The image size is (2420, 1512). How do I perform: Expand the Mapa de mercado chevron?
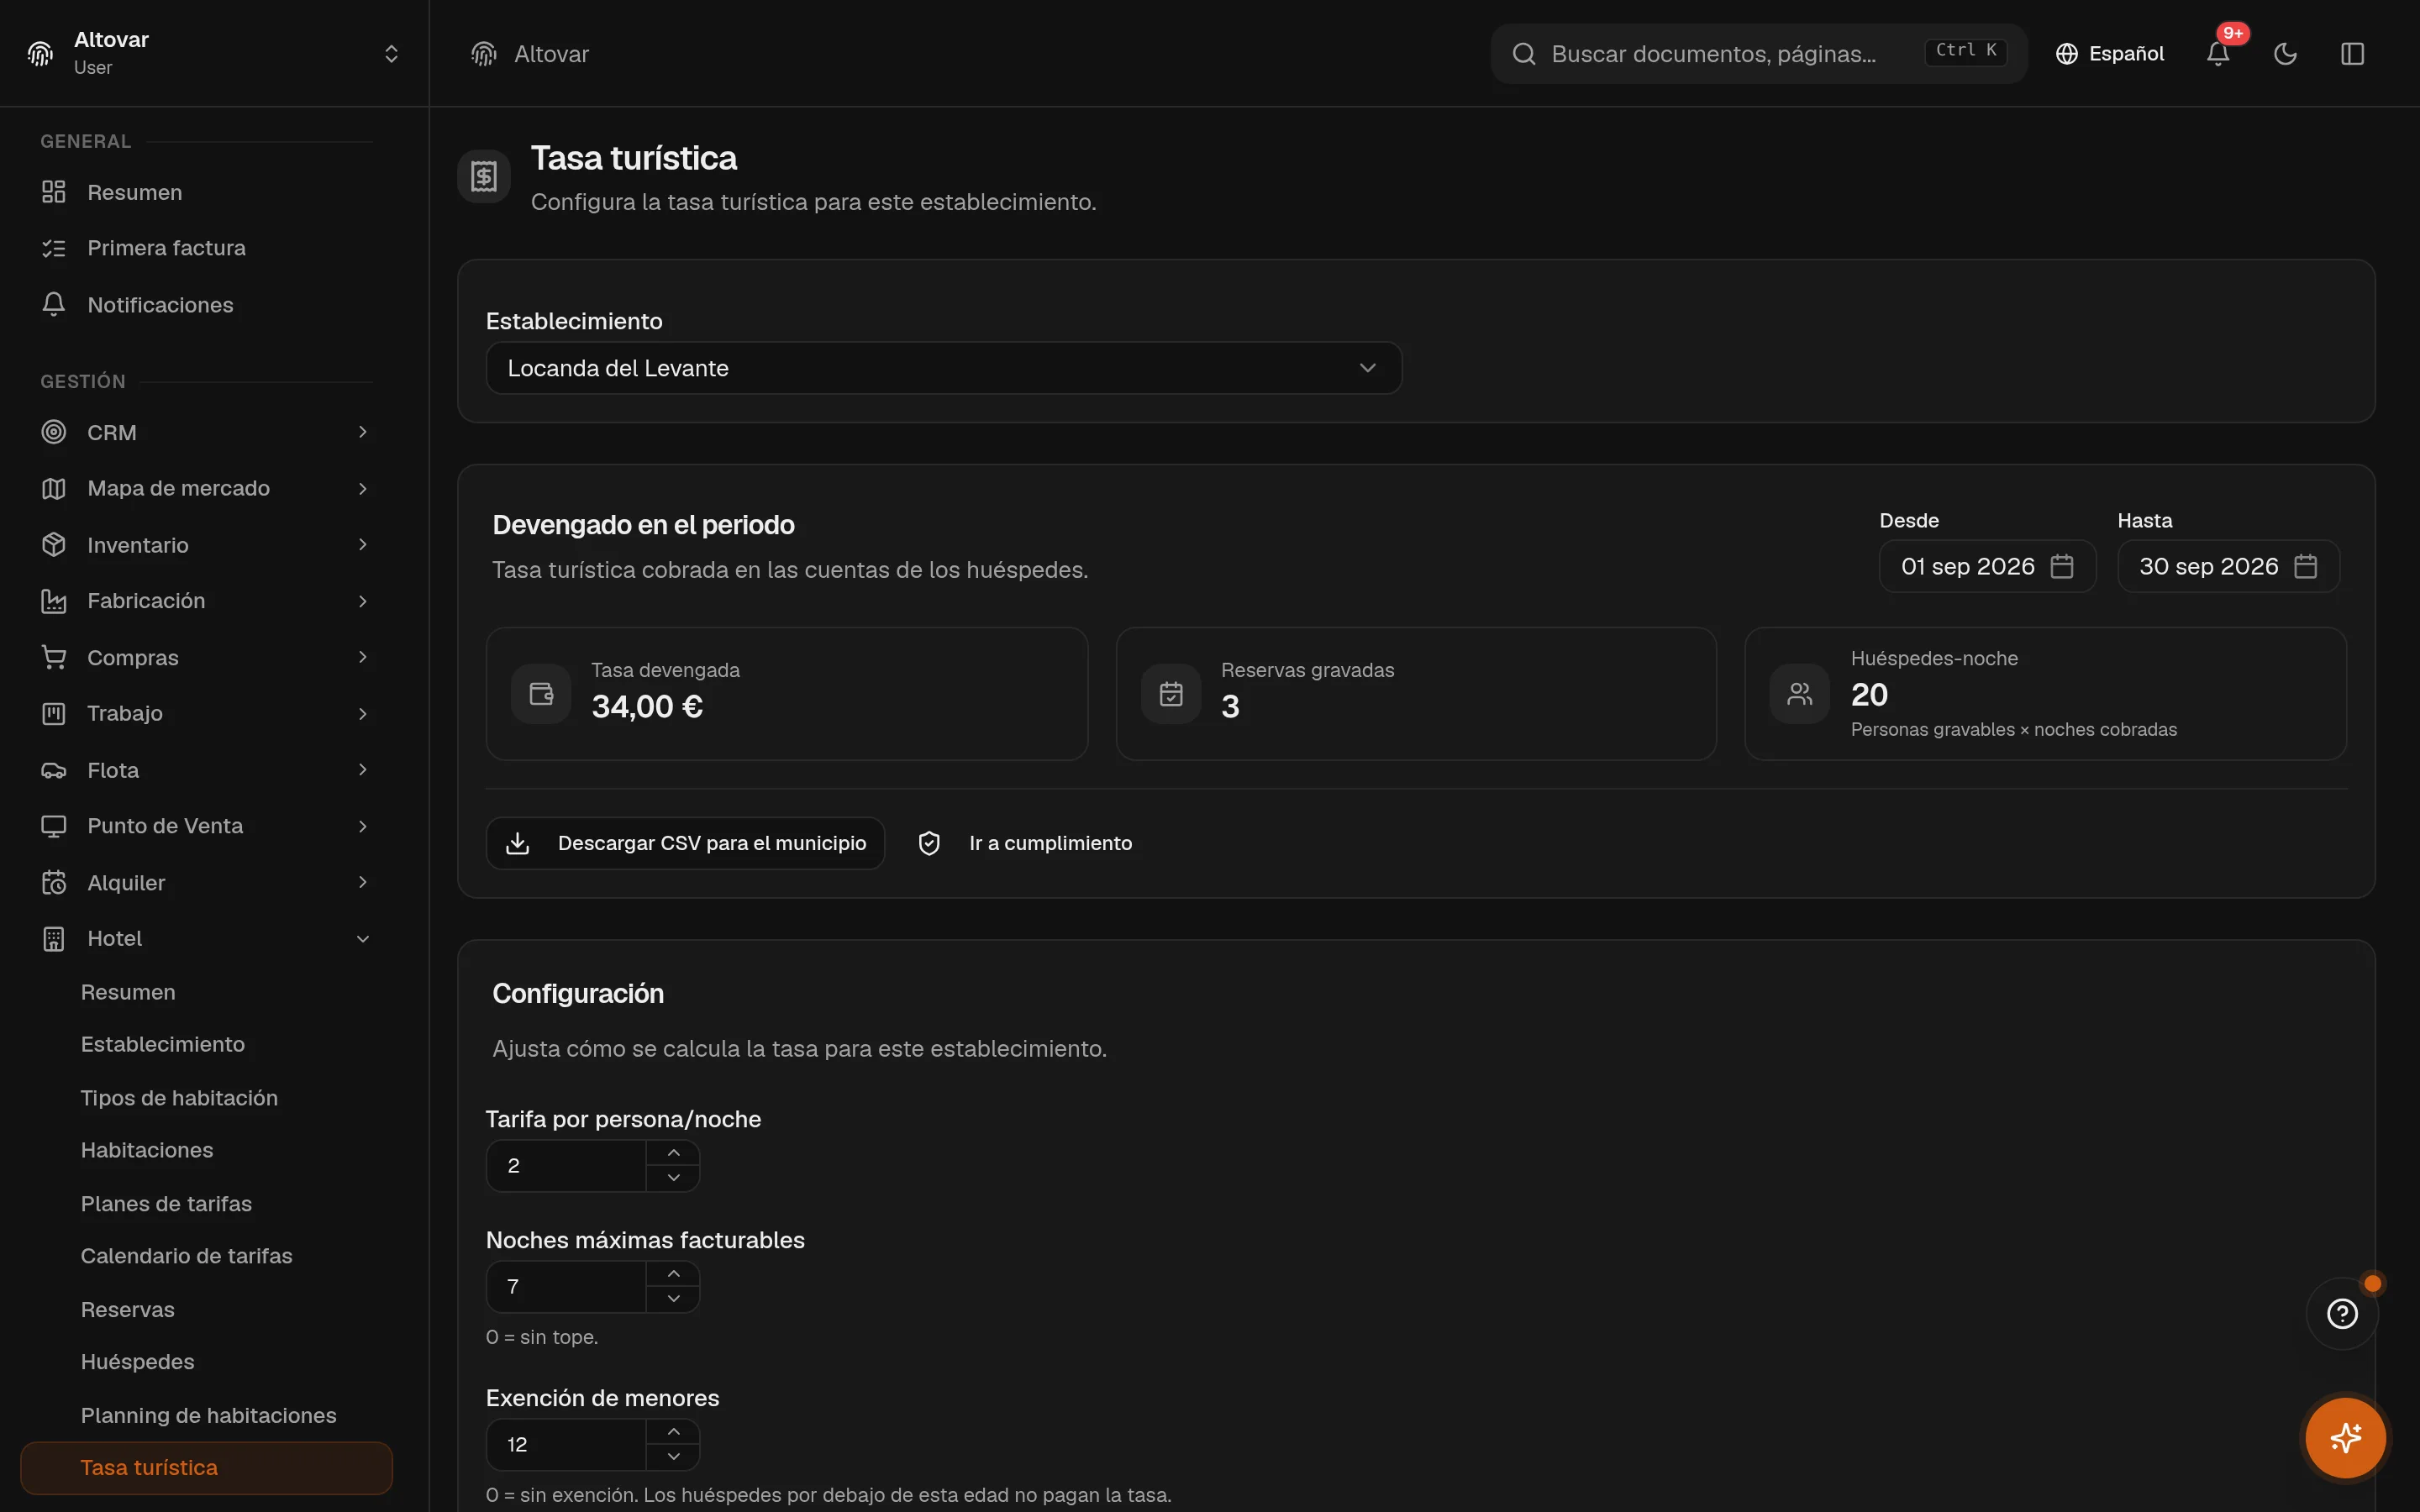click(363, 488)
